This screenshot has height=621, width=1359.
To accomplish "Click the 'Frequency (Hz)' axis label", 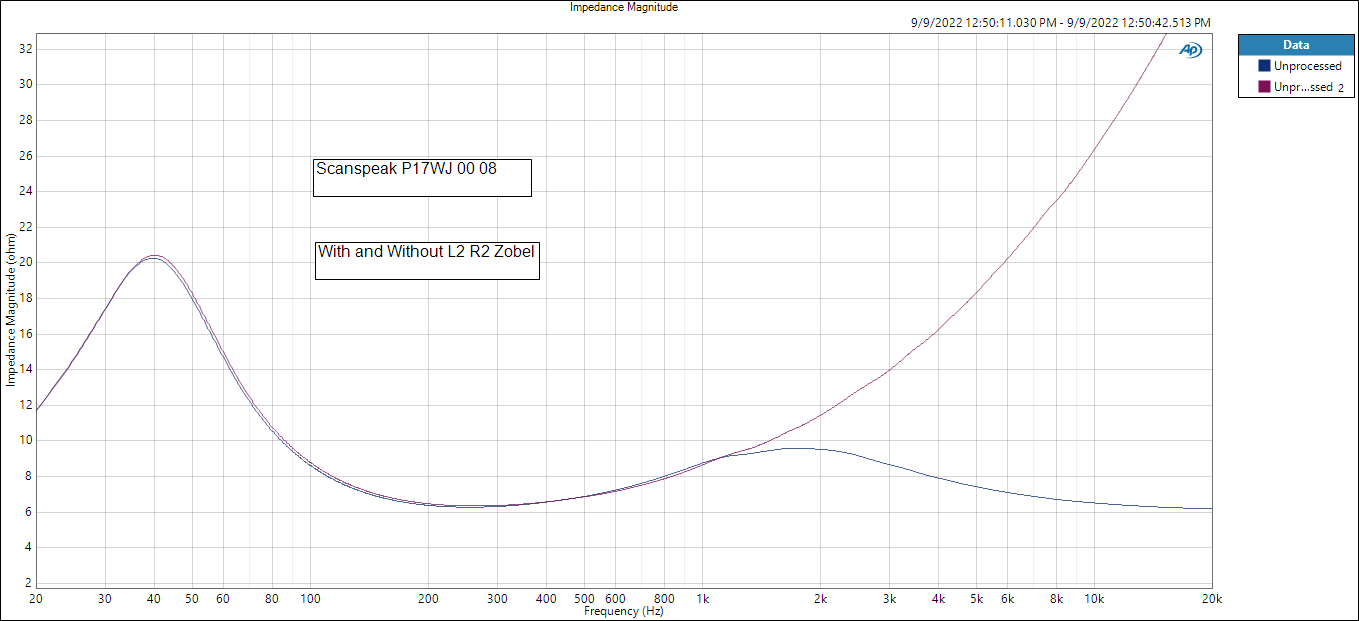I will point(623,611).
